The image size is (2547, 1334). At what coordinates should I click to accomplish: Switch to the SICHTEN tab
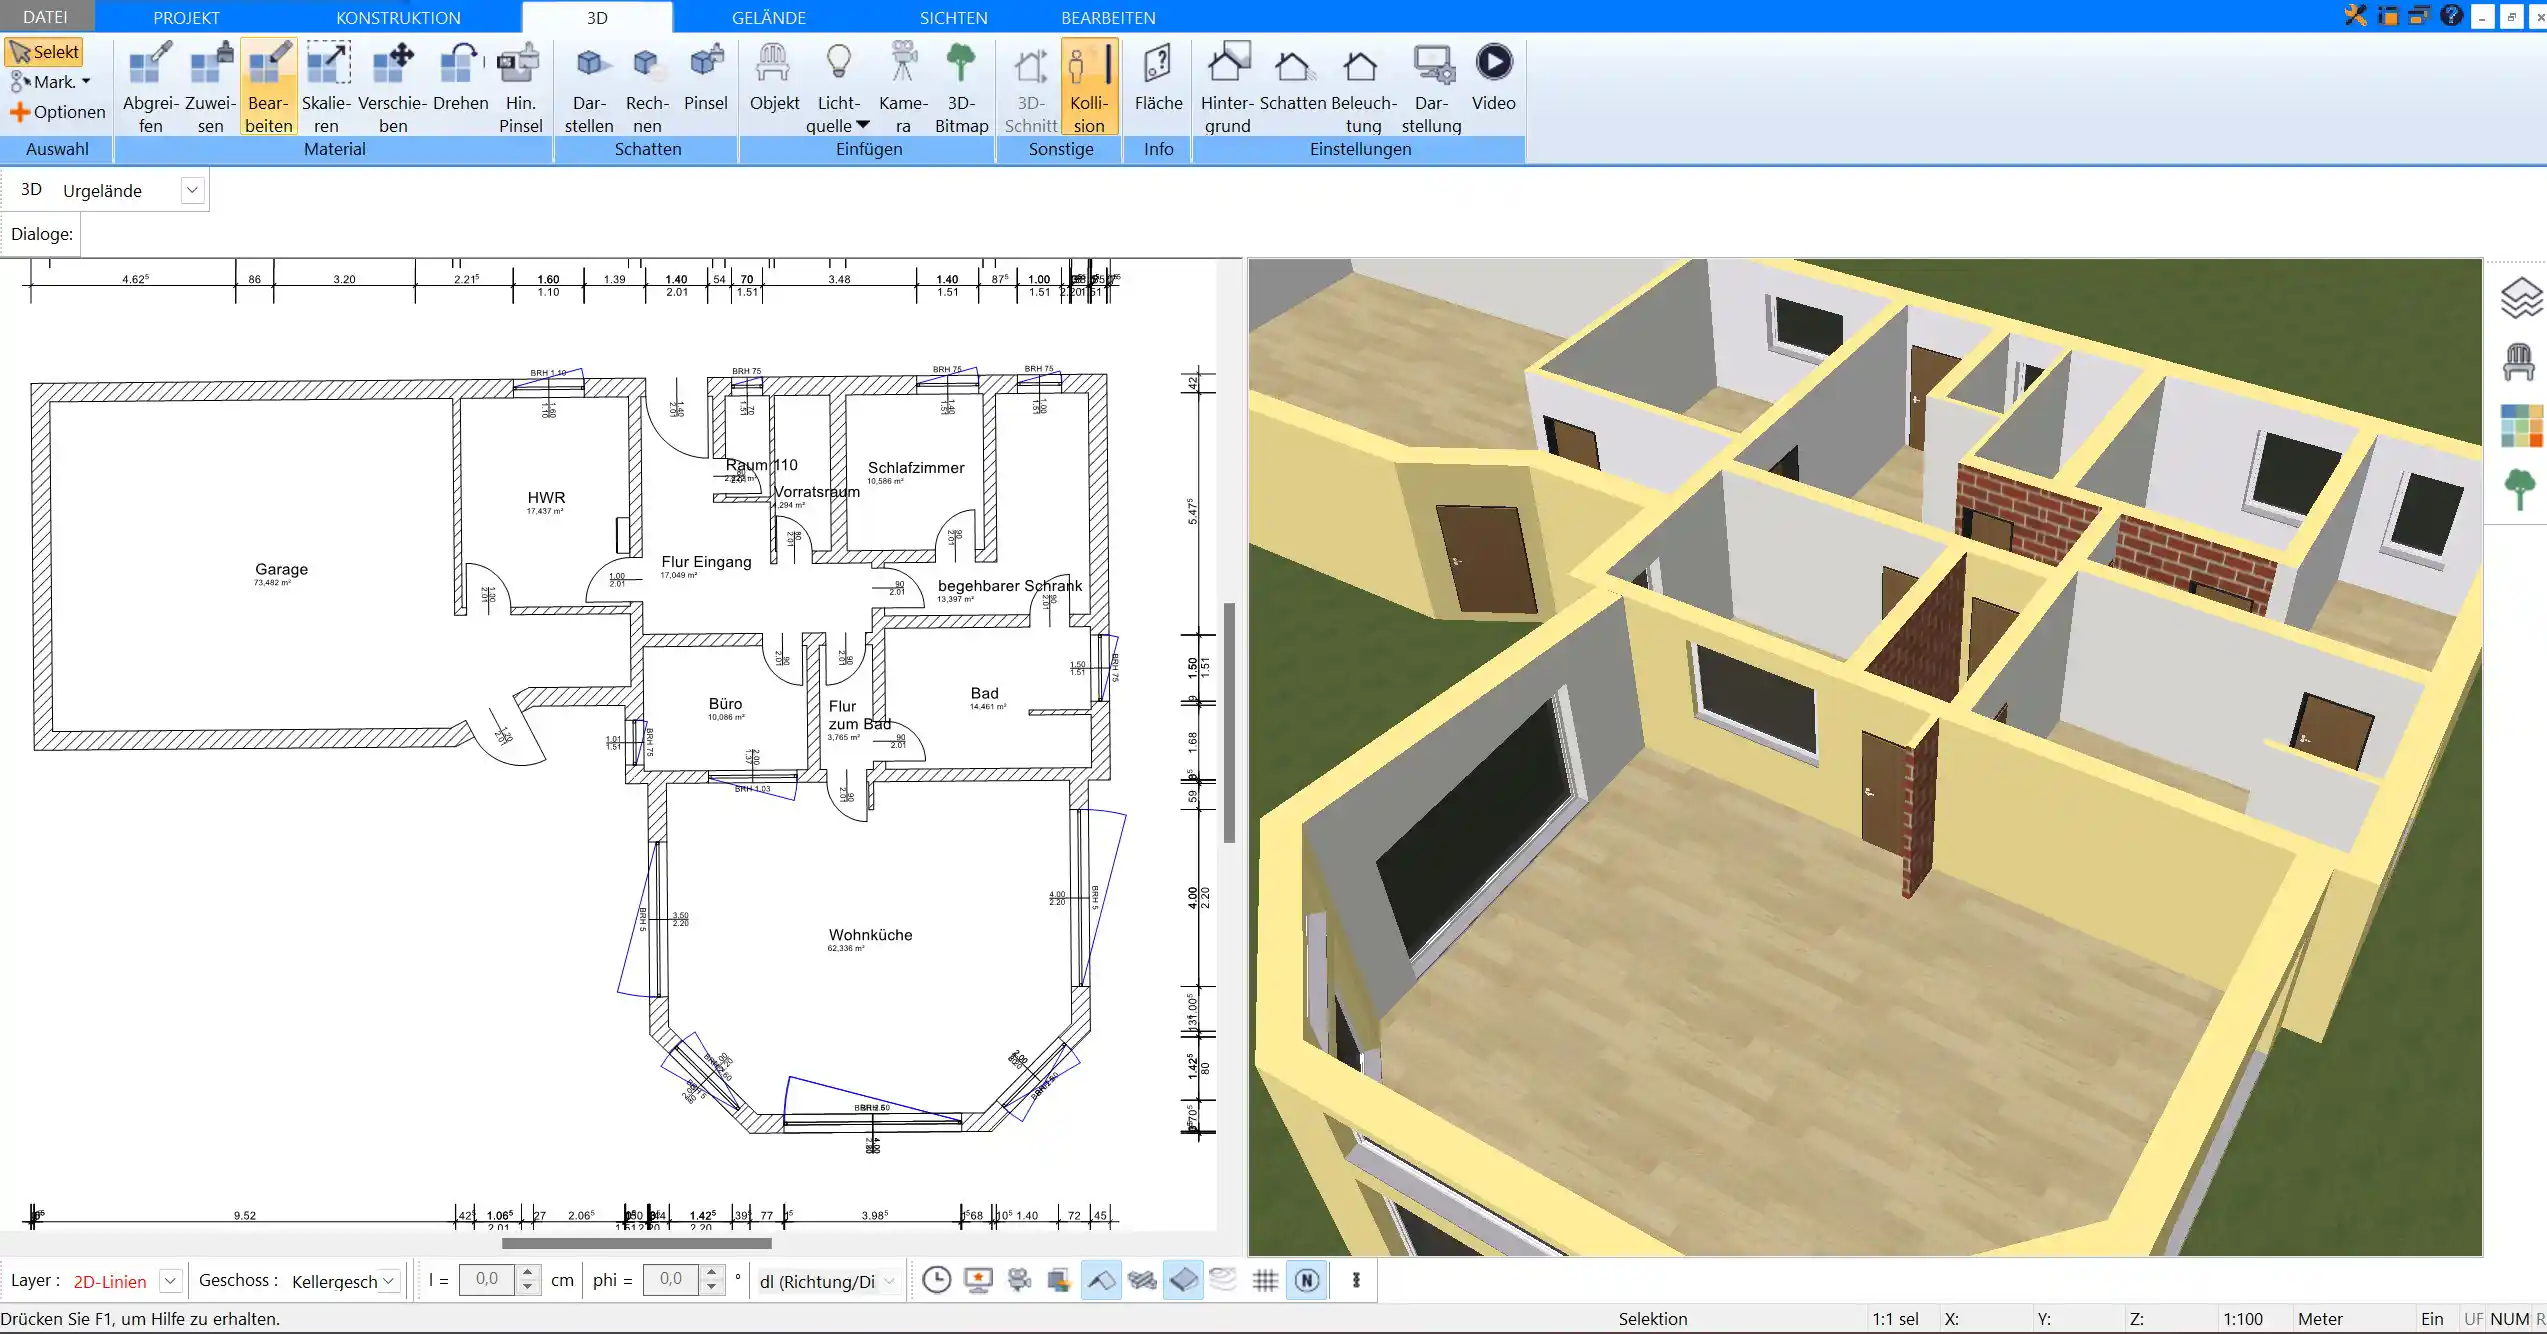(x=953, y=17)
